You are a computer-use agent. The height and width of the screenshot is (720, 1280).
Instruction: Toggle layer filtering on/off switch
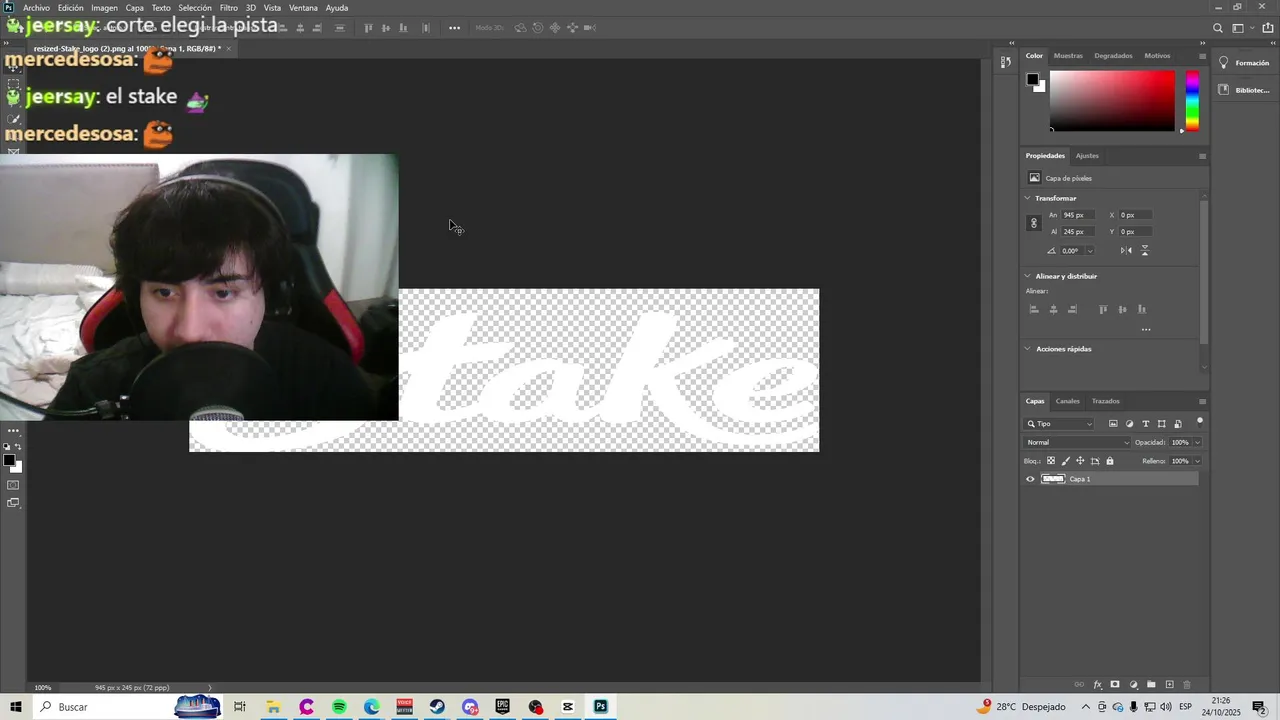[x=1199, y=422]
